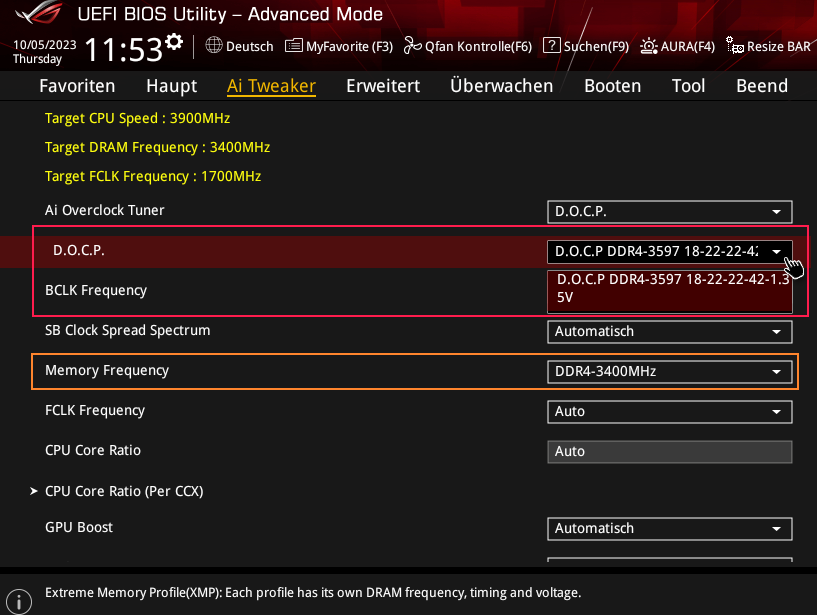Select the SB Clock Spread Spectrum label
The image size is (817, 615).
click(x=128, y=330)
